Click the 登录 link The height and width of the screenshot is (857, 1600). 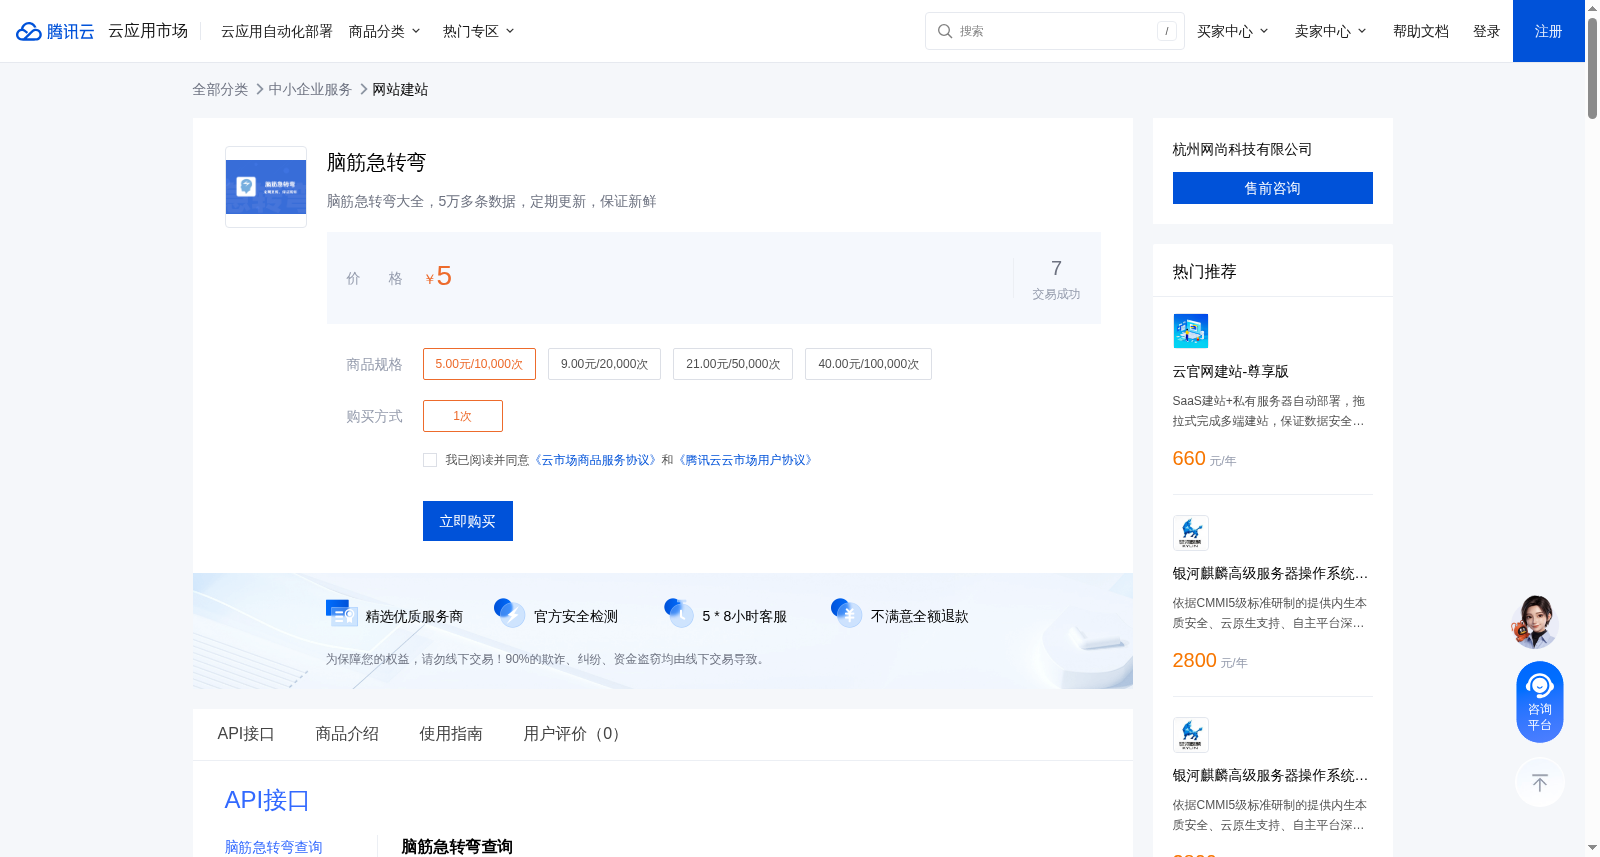[x=1487, y=31]
